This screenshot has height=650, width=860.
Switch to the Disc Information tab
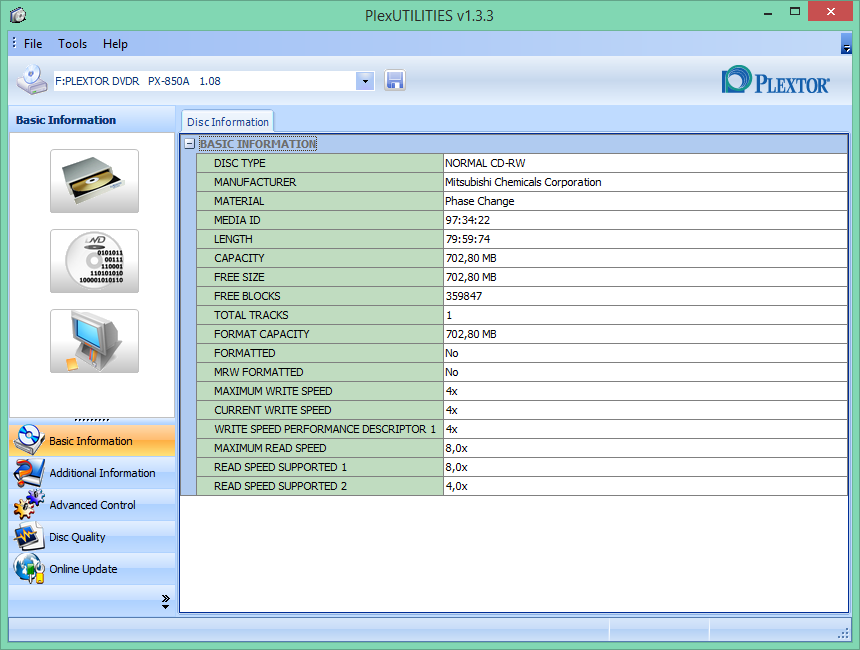tap(228, 122)
